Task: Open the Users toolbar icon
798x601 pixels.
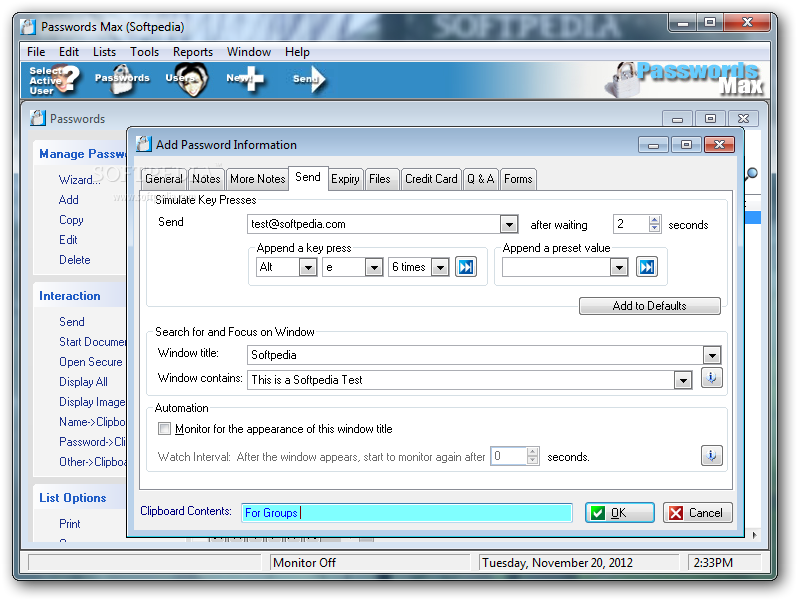Action: click(188, 79)
